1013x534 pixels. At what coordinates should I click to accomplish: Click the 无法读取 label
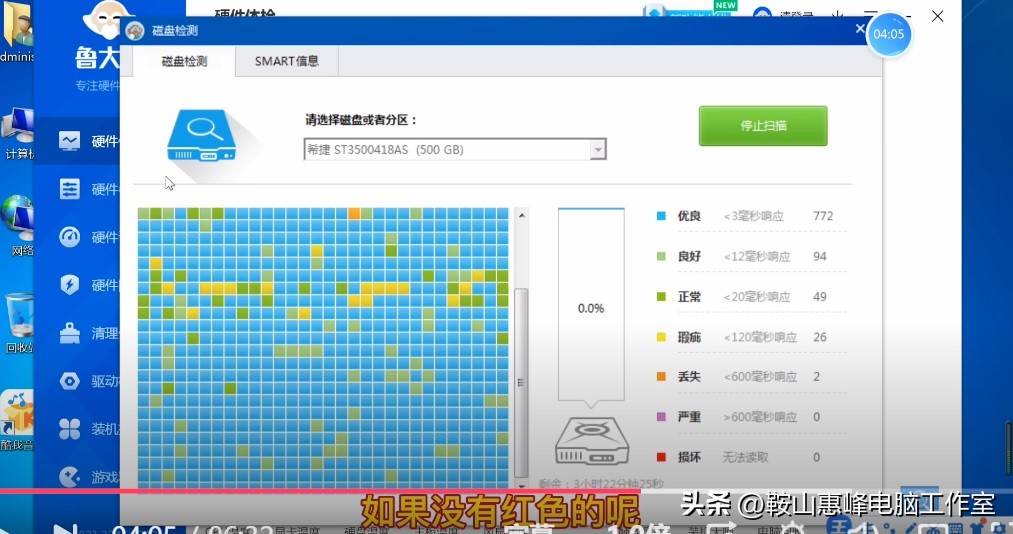point(746,457)
